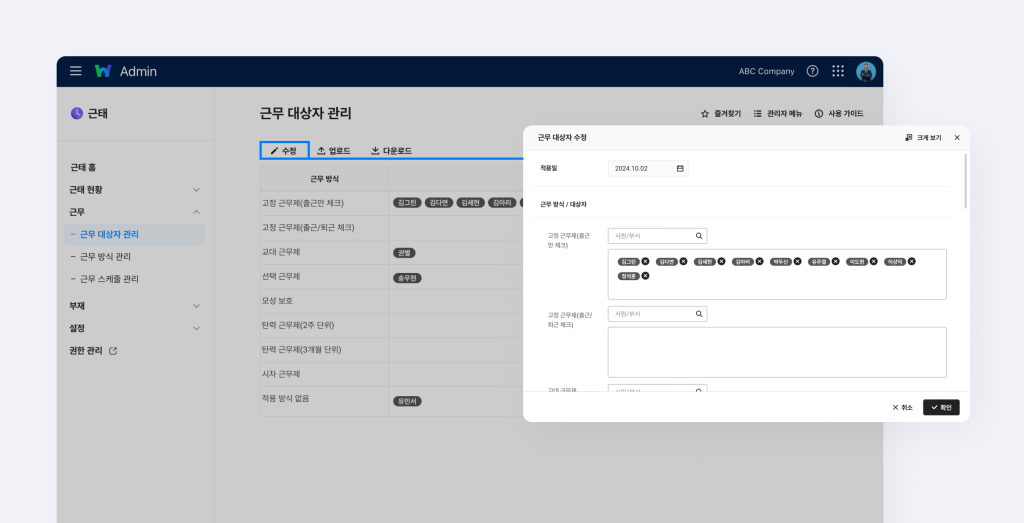Focus 사원/부서 input for 출근/퇴근 체크 row
The height and width of the screenshot is (523, 1024).
pos(657,314)
